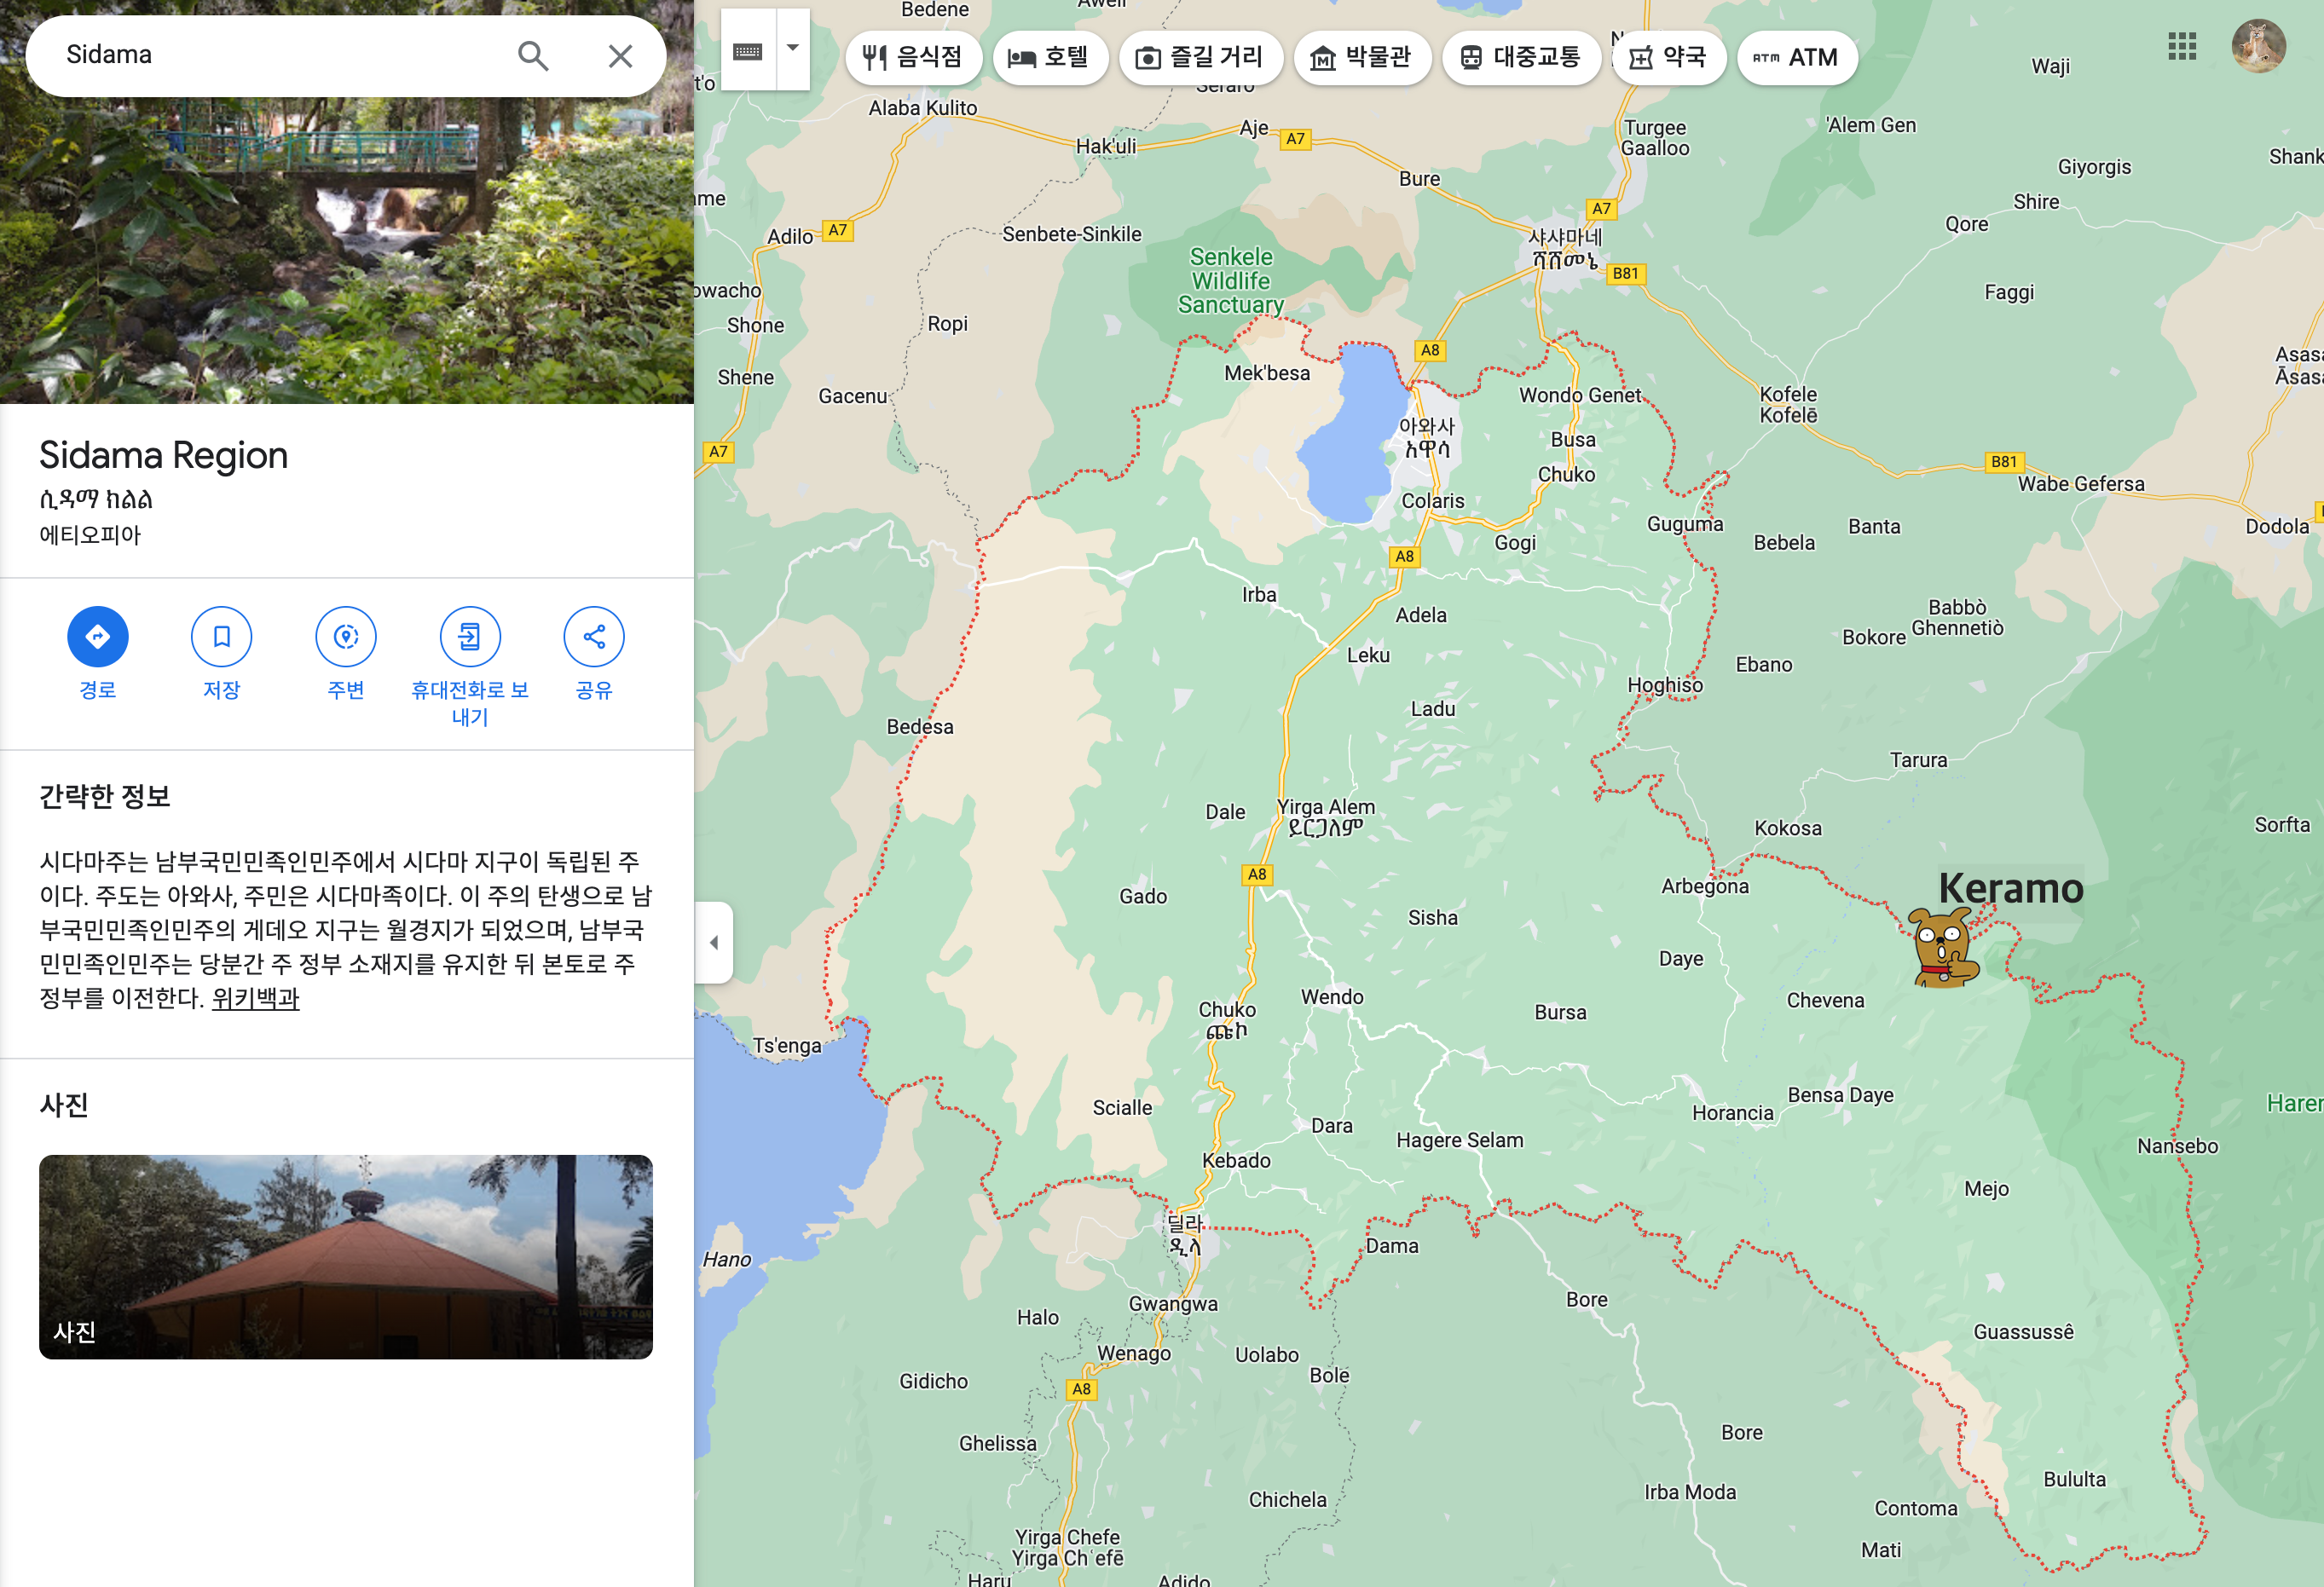This screenshot has width=2324, height=1587.
Task: Expand the input tools dropdown arrow
Action: tap(793, 48)
